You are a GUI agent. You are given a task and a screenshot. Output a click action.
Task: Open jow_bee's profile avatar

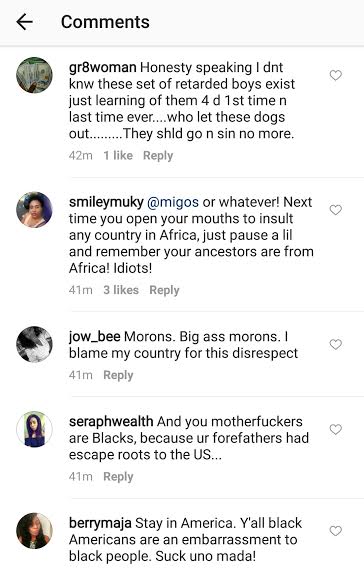[34, 344]
